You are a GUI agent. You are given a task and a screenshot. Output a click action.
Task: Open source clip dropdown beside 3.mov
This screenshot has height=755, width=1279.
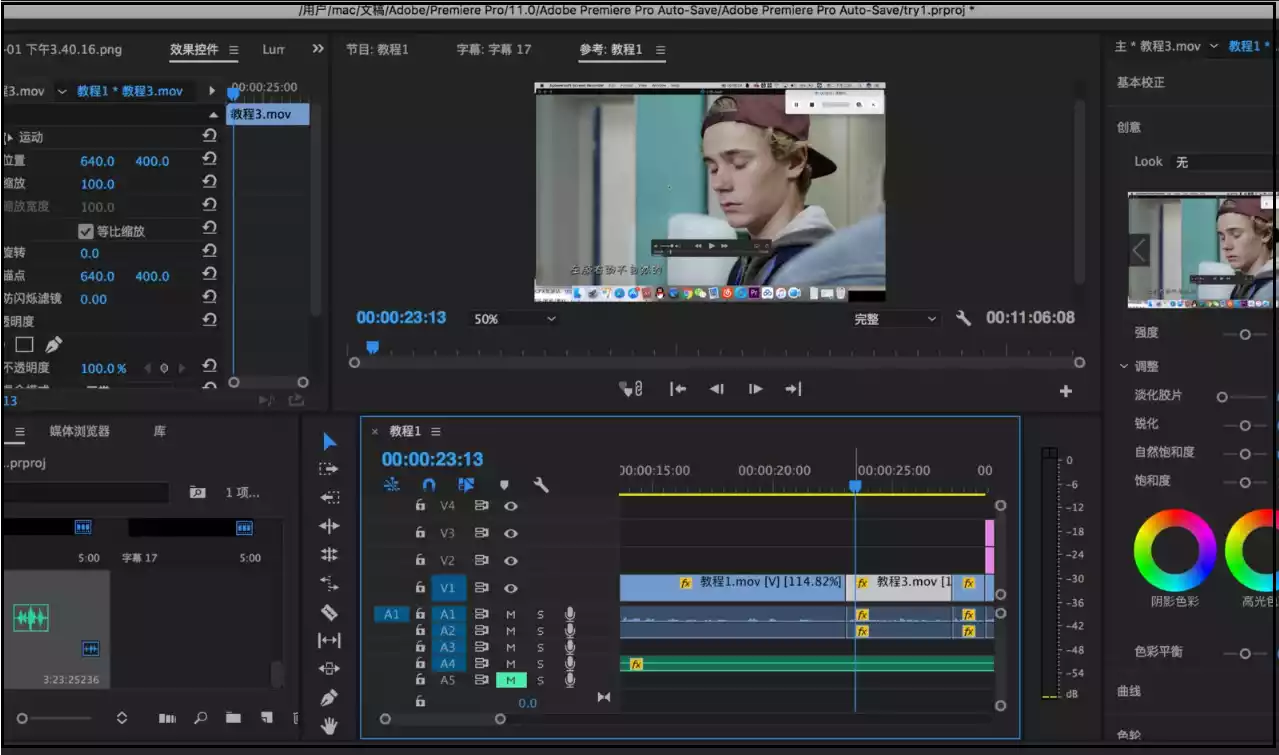(x=62, y=91)
